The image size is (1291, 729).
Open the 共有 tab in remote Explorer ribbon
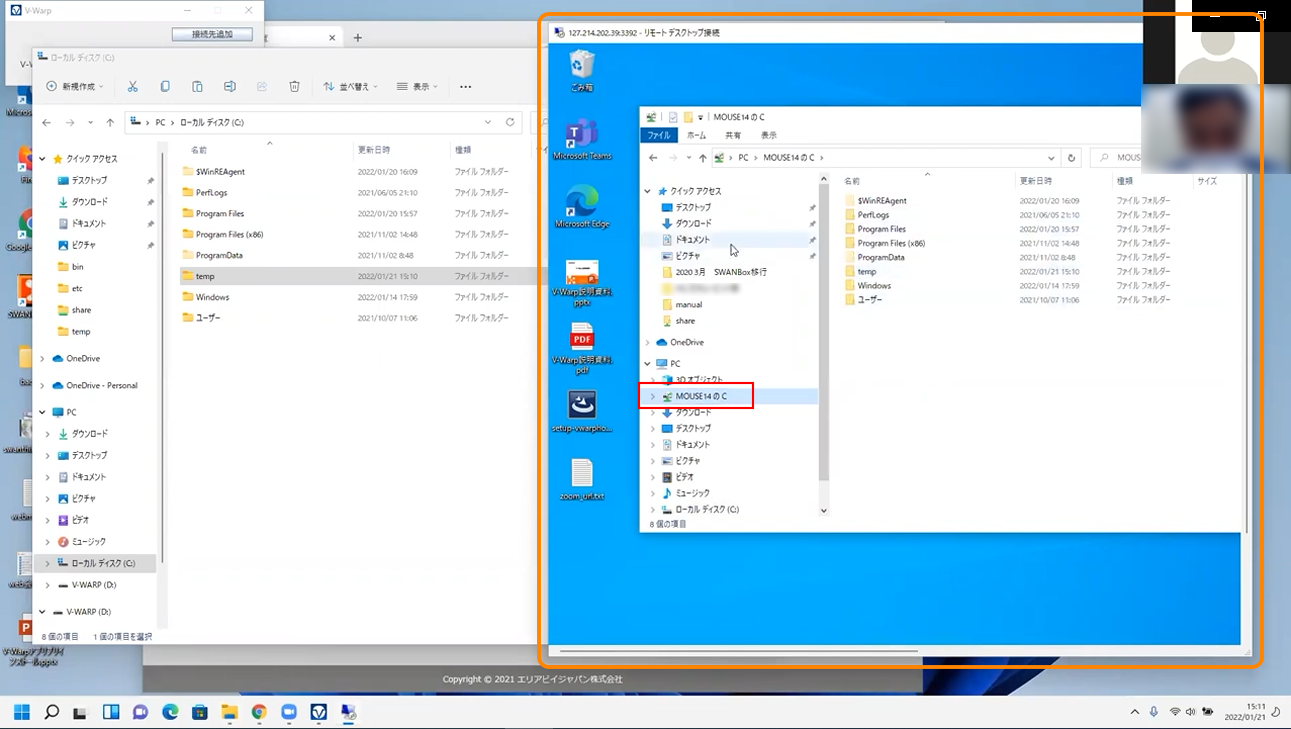click(733, 135)
